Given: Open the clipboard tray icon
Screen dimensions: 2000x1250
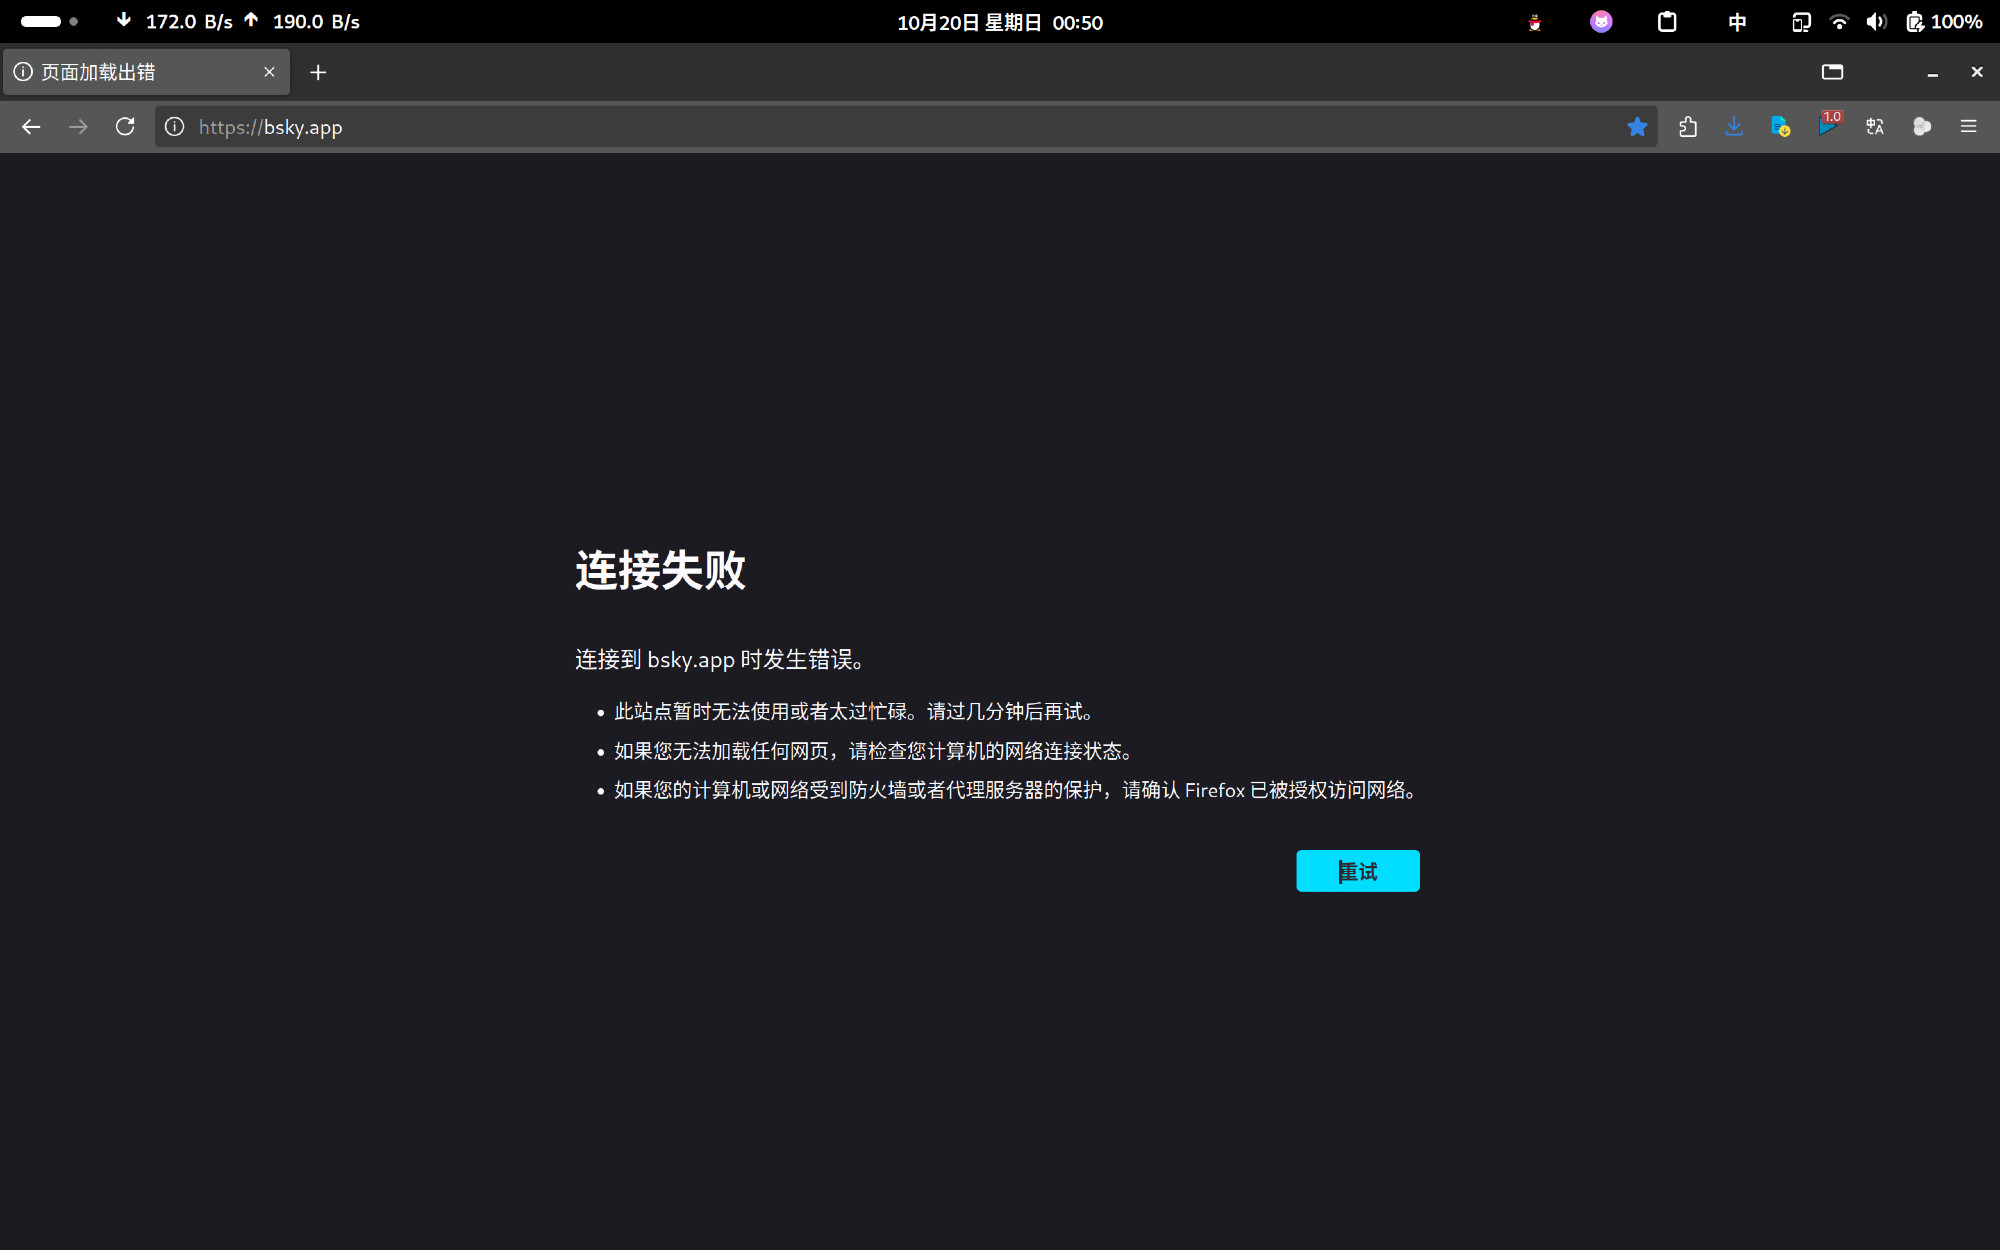Looking at the screenshot, I should click(x=1667, y=22).
